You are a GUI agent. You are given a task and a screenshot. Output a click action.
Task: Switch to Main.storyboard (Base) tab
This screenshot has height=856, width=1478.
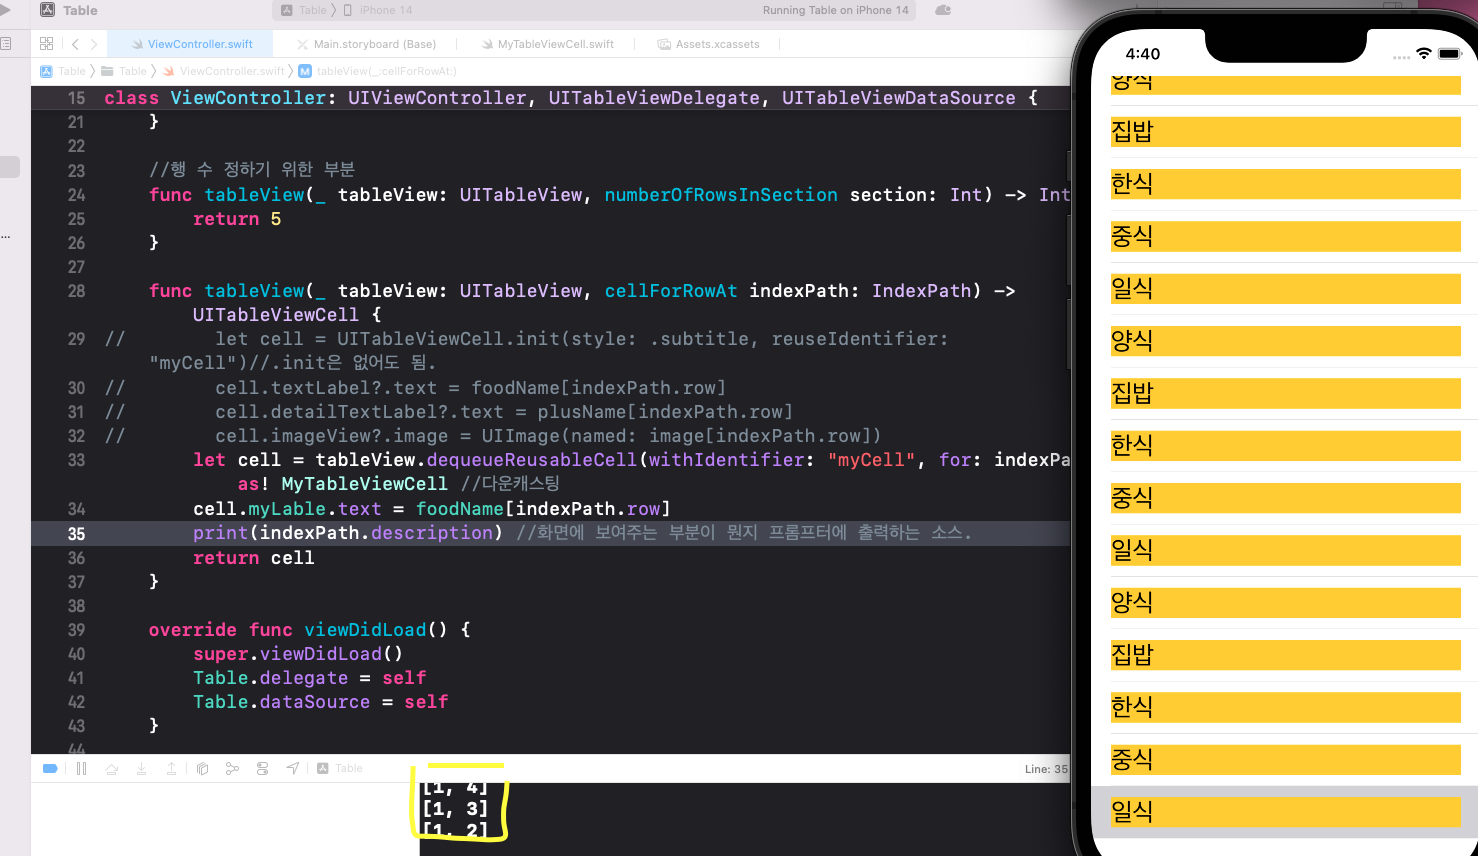[366, 44]
